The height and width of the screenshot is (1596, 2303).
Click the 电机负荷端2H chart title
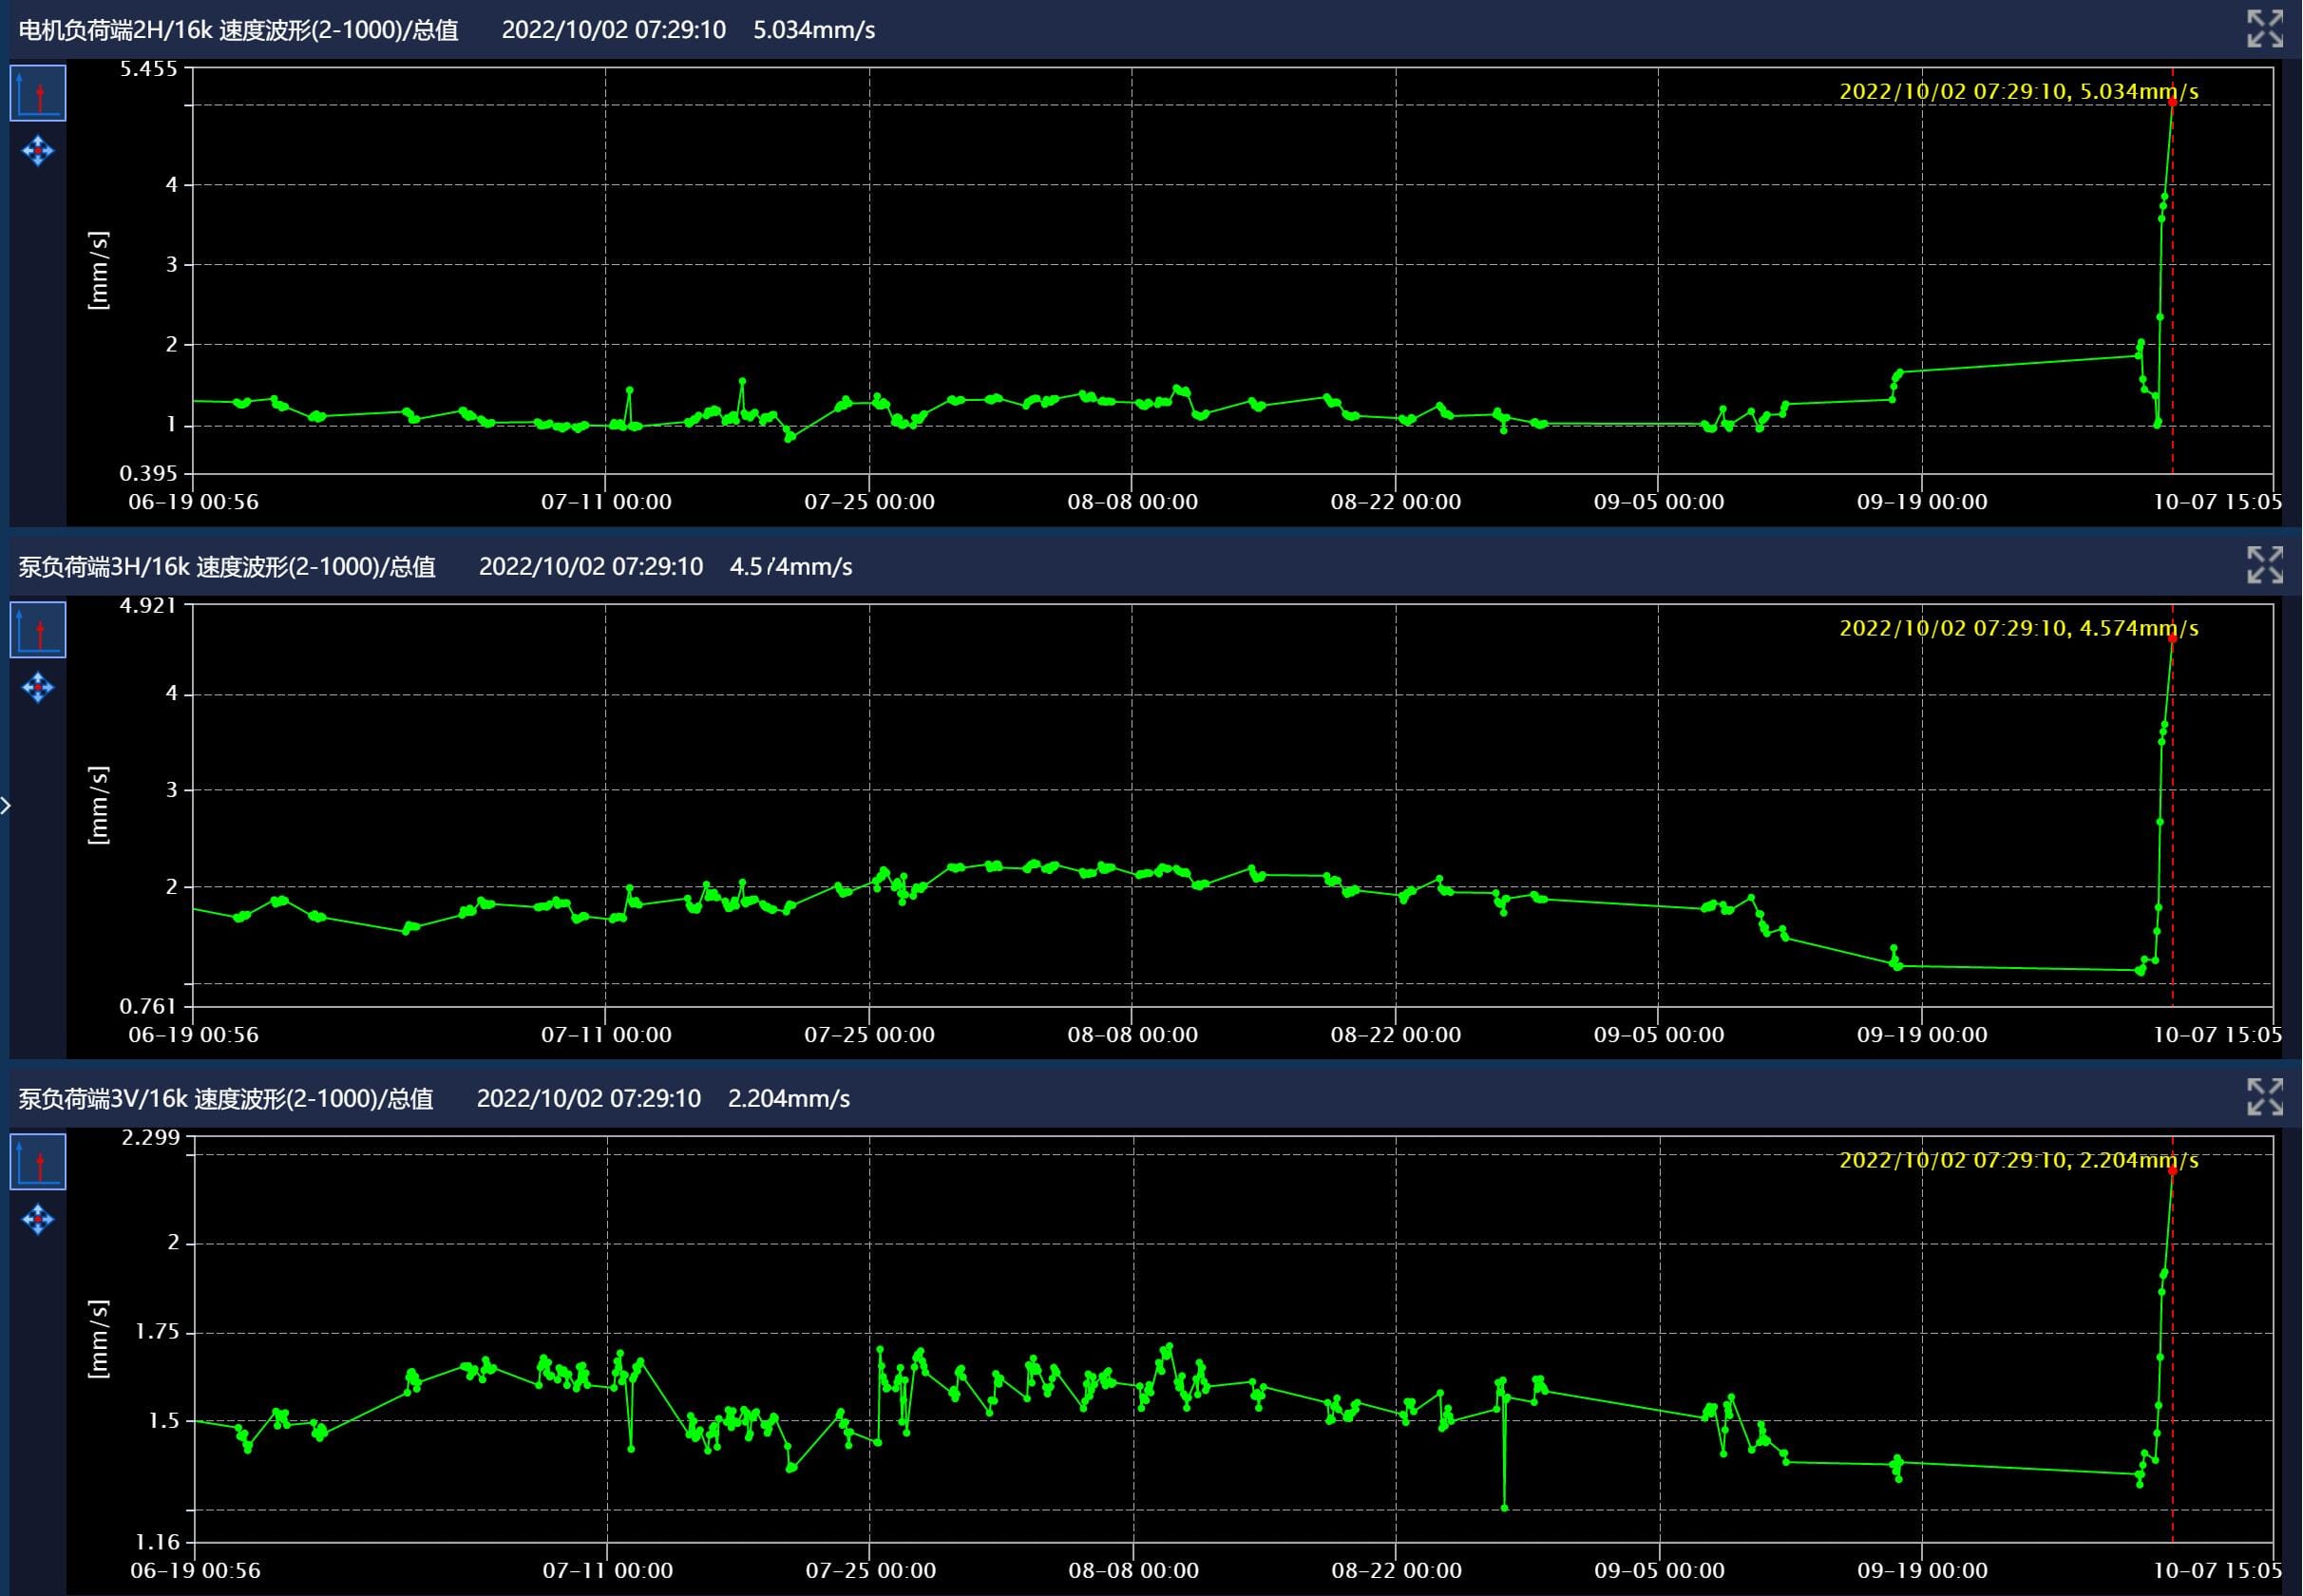(x=238, y=30)
